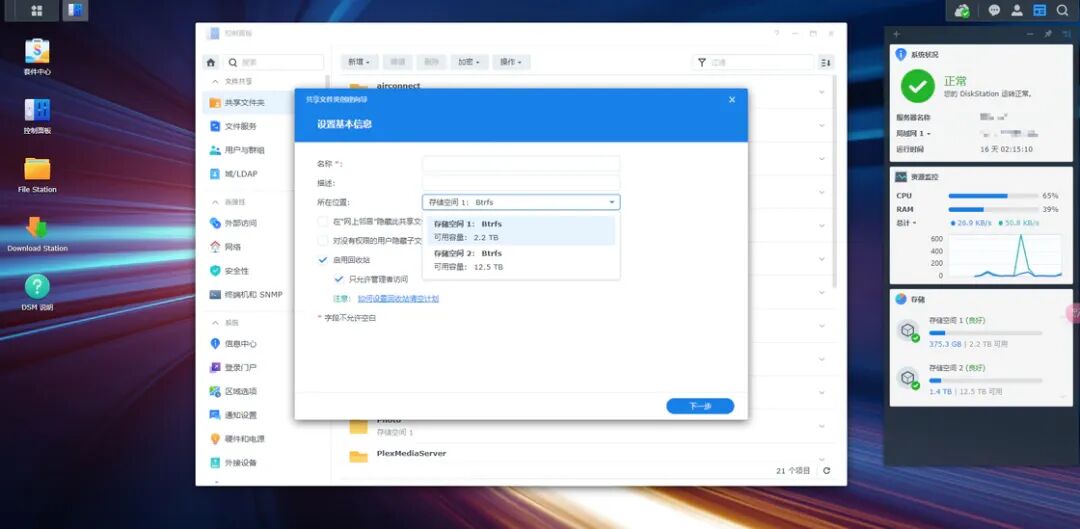Uncheck the 只允许管理者访问 checkbox
This screenshot has width=1080, height=529.
(339, 279)
